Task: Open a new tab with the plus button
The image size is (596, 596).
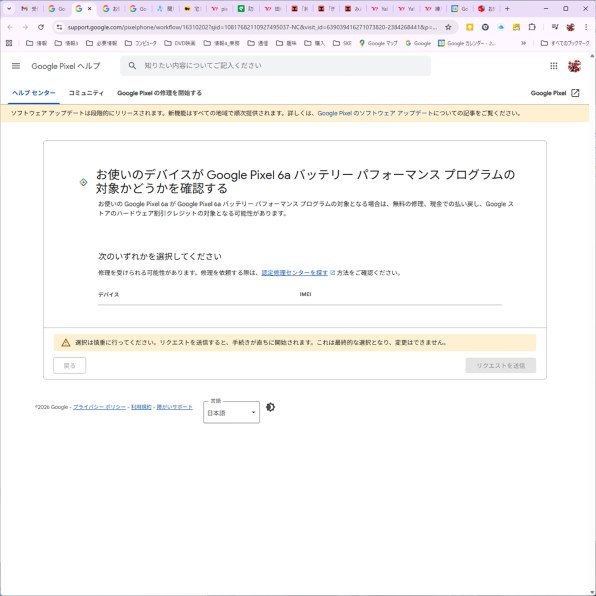Action: pyautogui.click(x=507, y=8)
